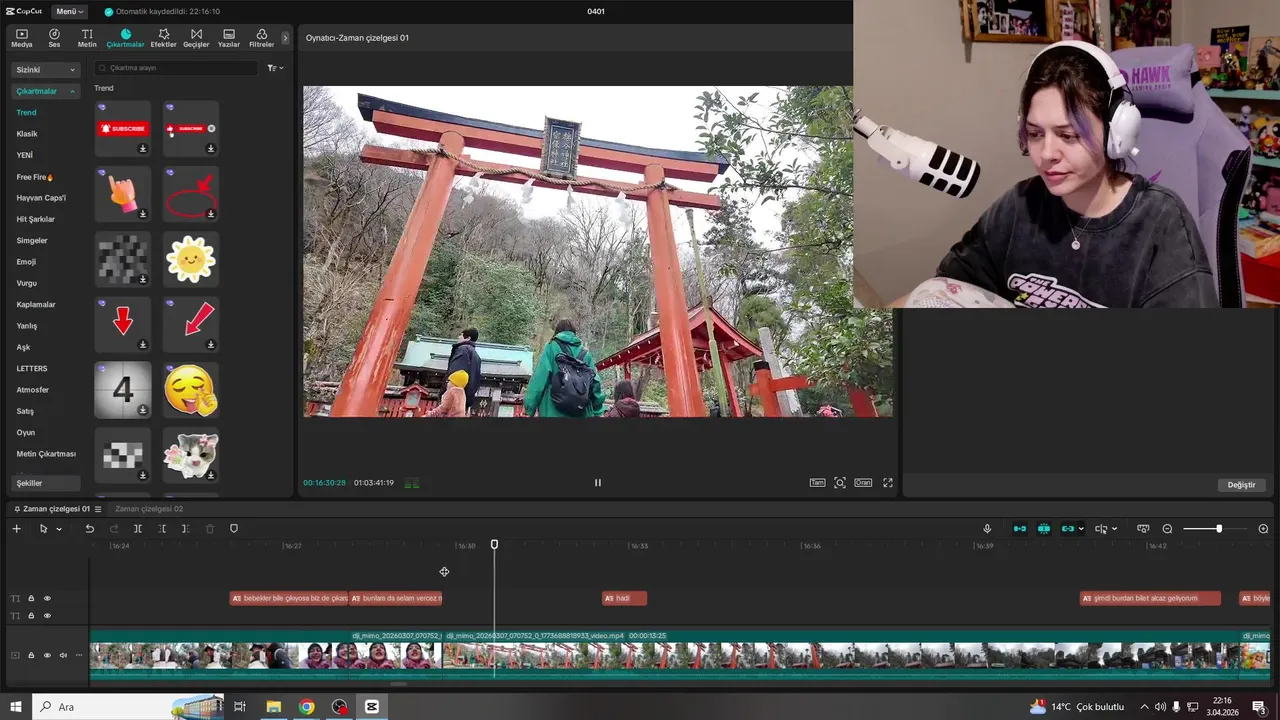Hide the main video track

pyautogui.click(x=47, y=656)
